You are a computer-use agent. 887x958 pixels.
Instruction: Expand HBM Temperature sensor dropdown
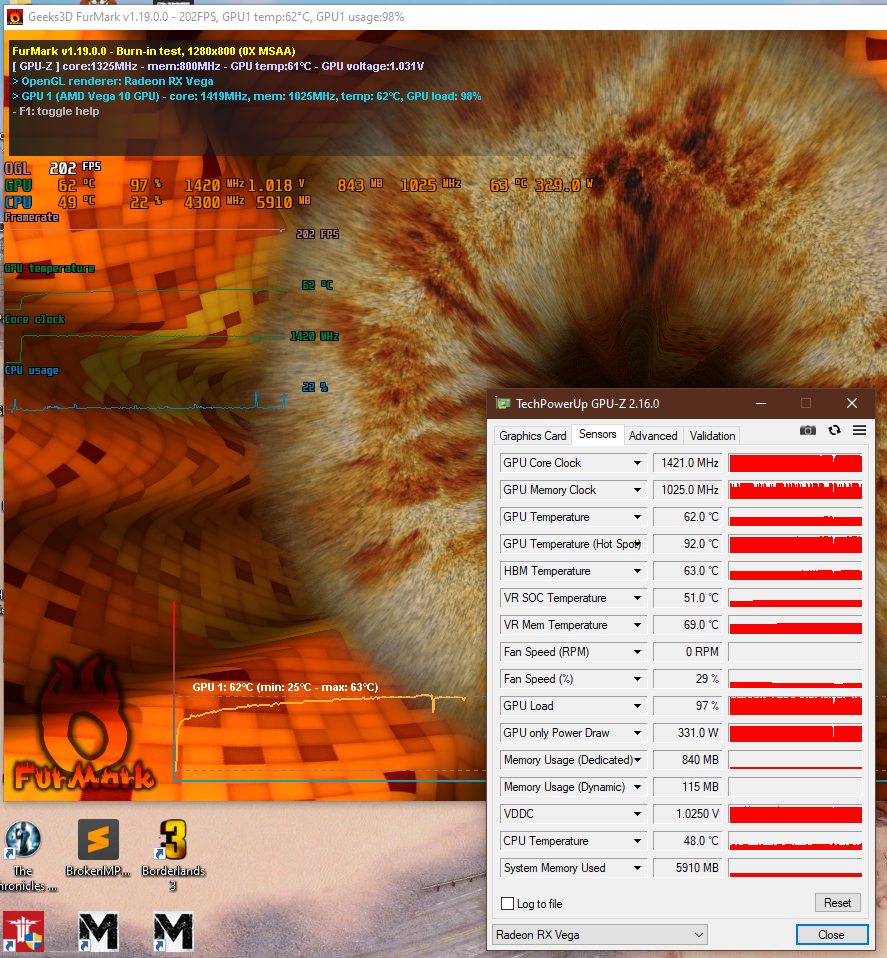637,571
